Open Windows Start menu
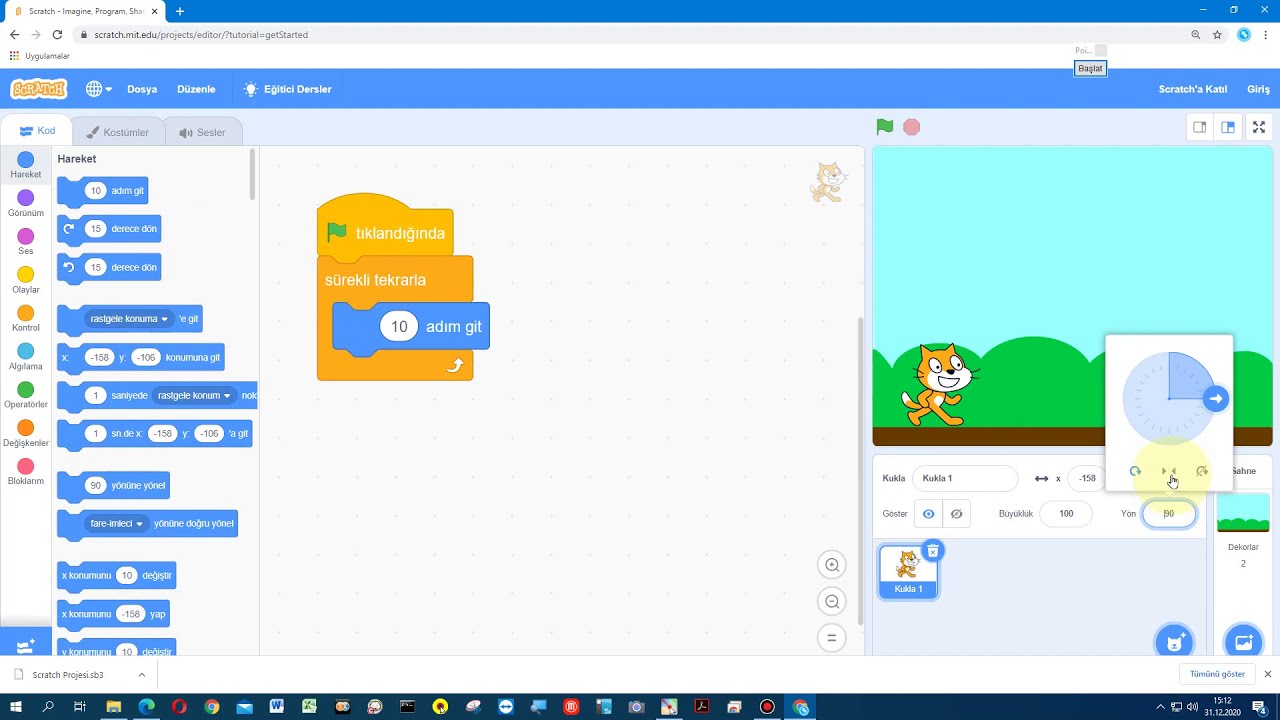1280x720 pixels. (15, 707)
